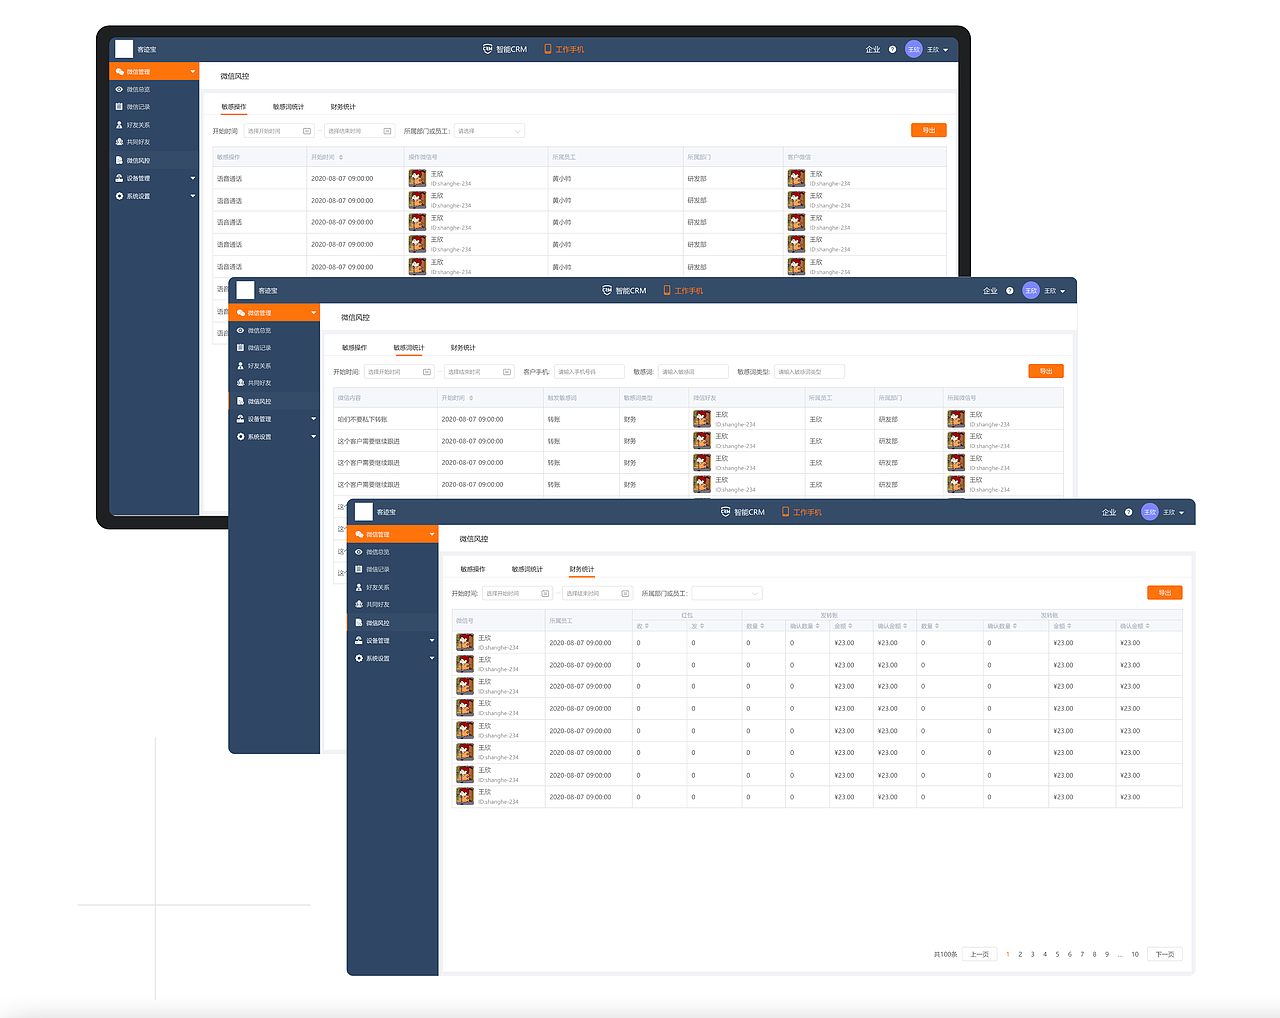Open 微信总览 eye icon in 财务统计 window sidebar

[359, 552]
